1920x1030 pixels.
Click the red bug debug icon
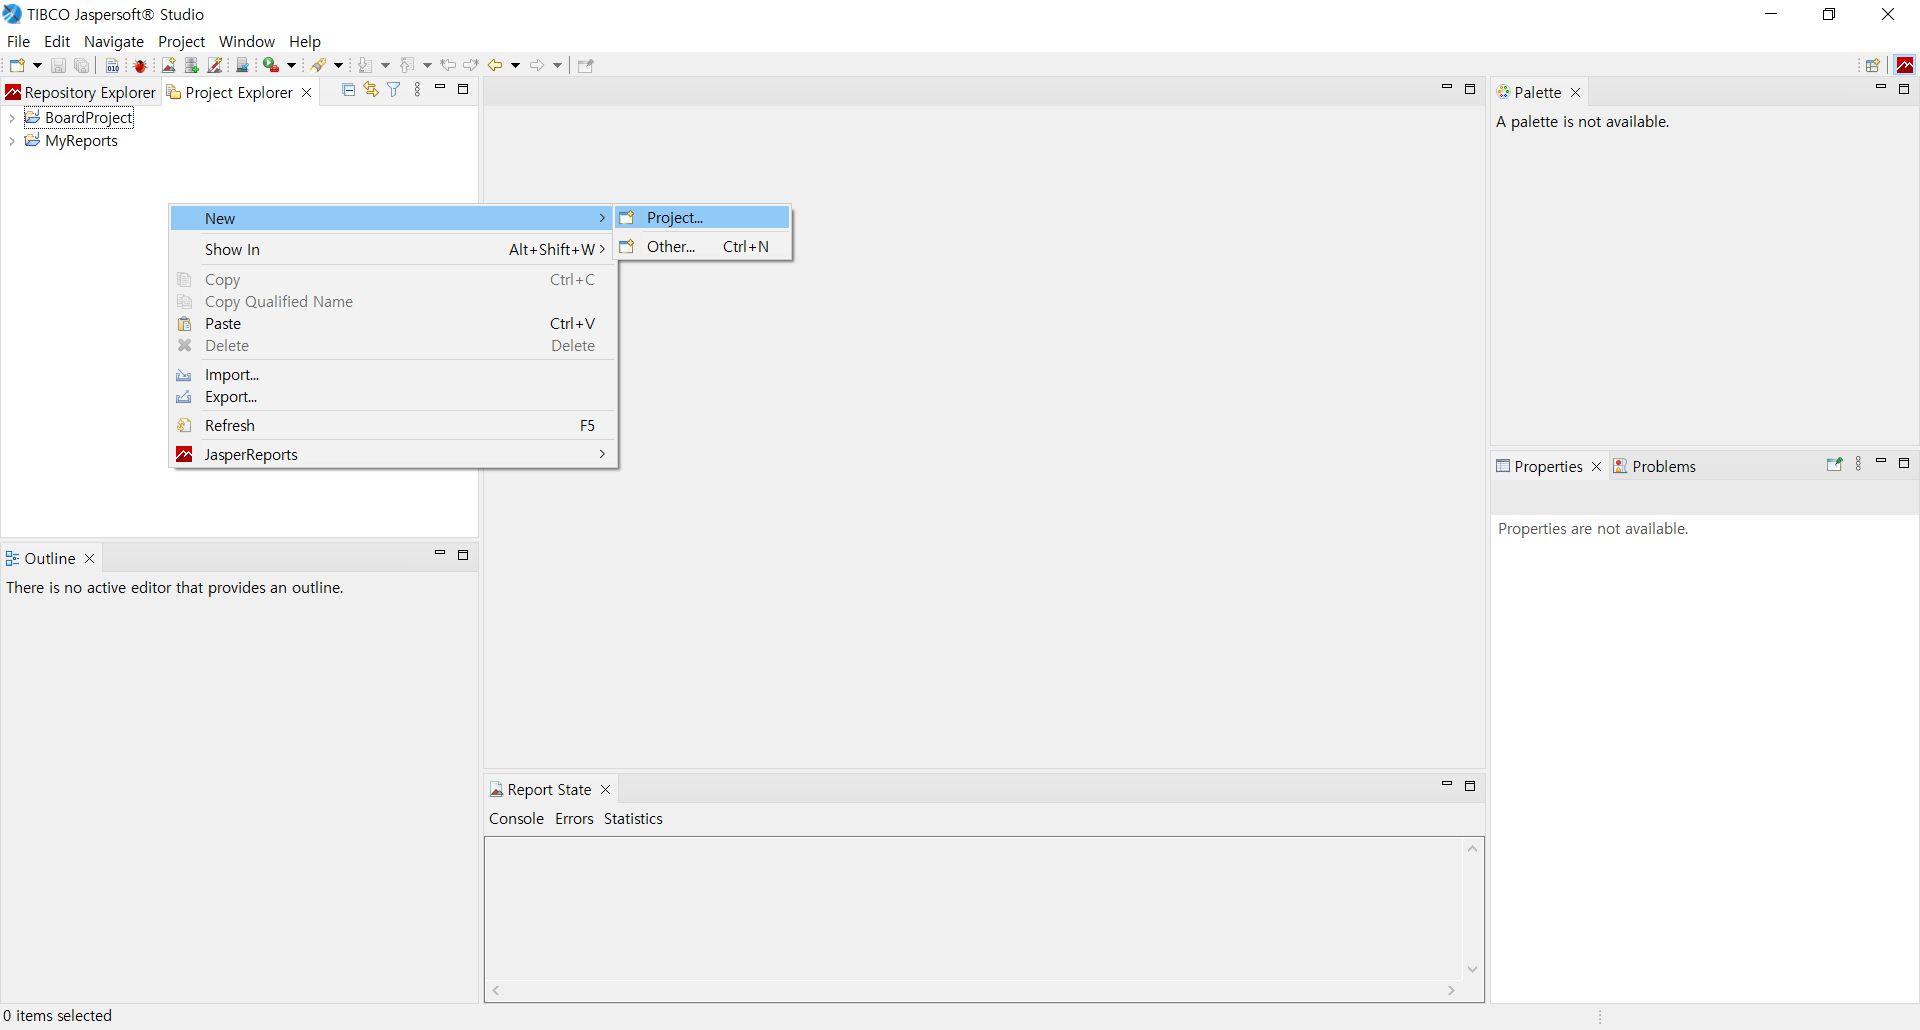140,65
